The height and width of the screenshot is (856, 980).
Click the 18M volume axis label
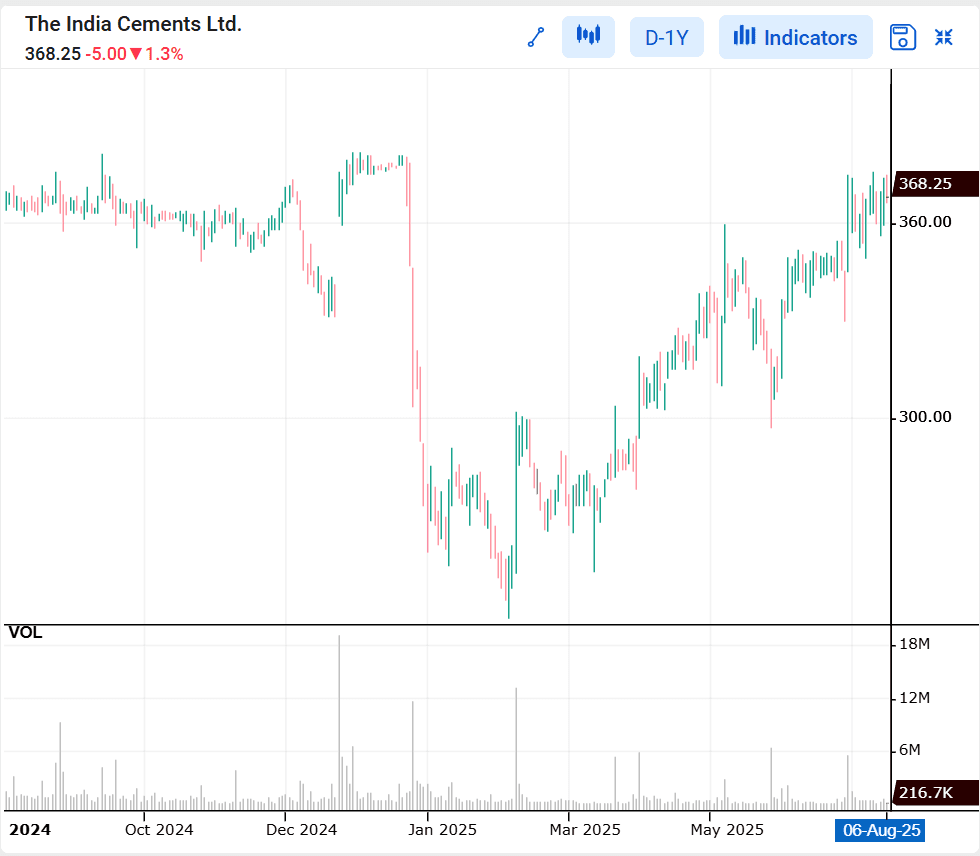point(914,644)
